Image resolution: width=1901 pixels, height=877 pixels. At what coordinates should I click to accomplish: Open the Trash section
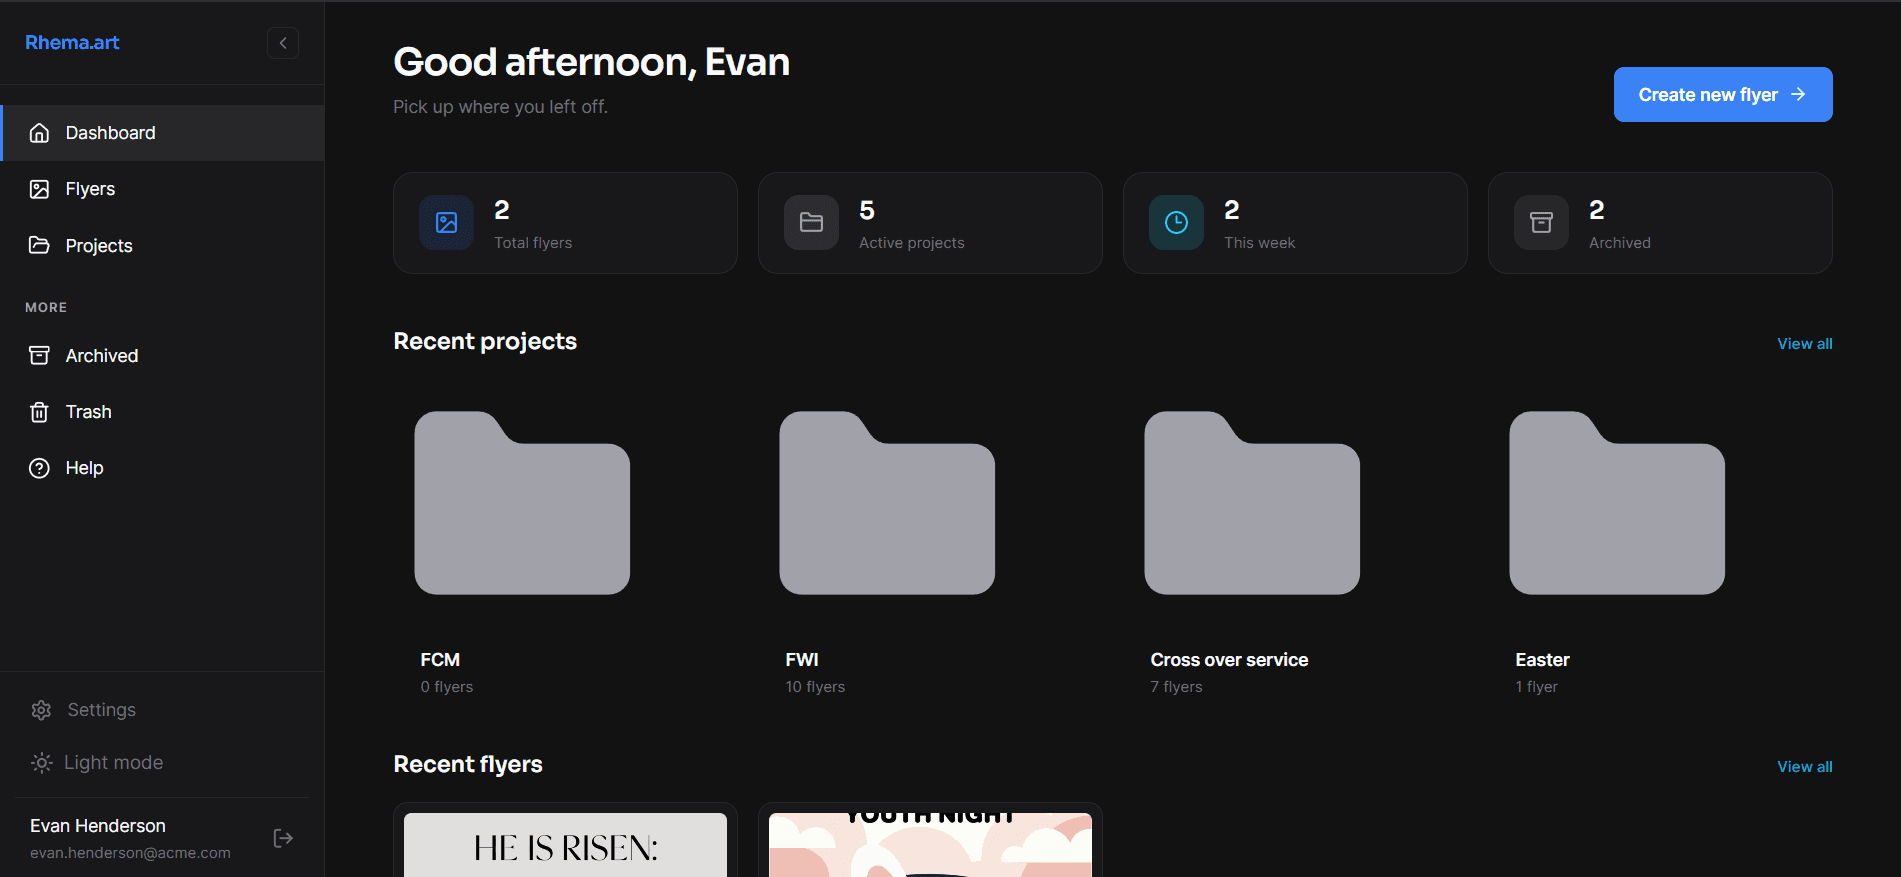pos(162,412)
